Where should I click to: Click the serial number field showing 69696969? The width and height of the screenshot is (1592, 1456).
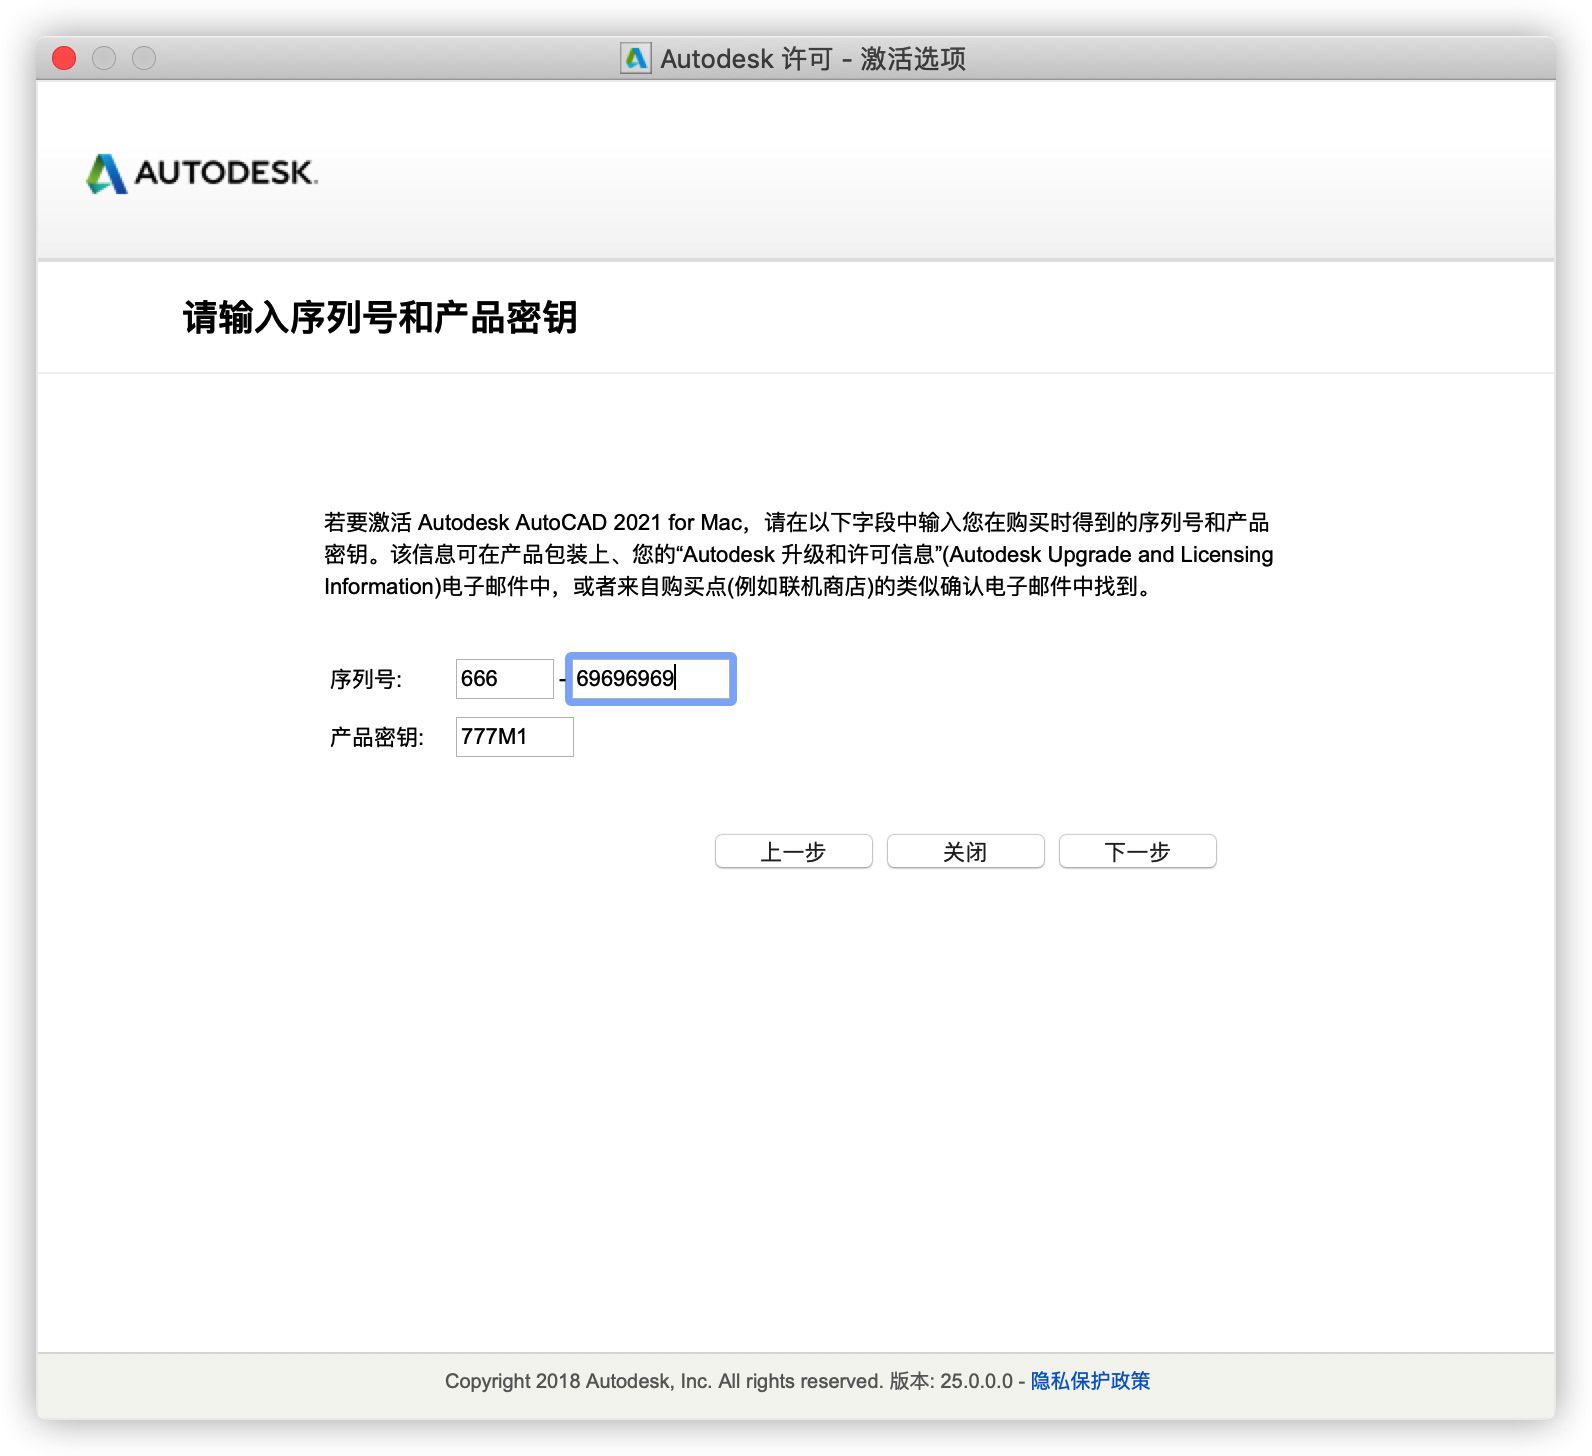651,679
